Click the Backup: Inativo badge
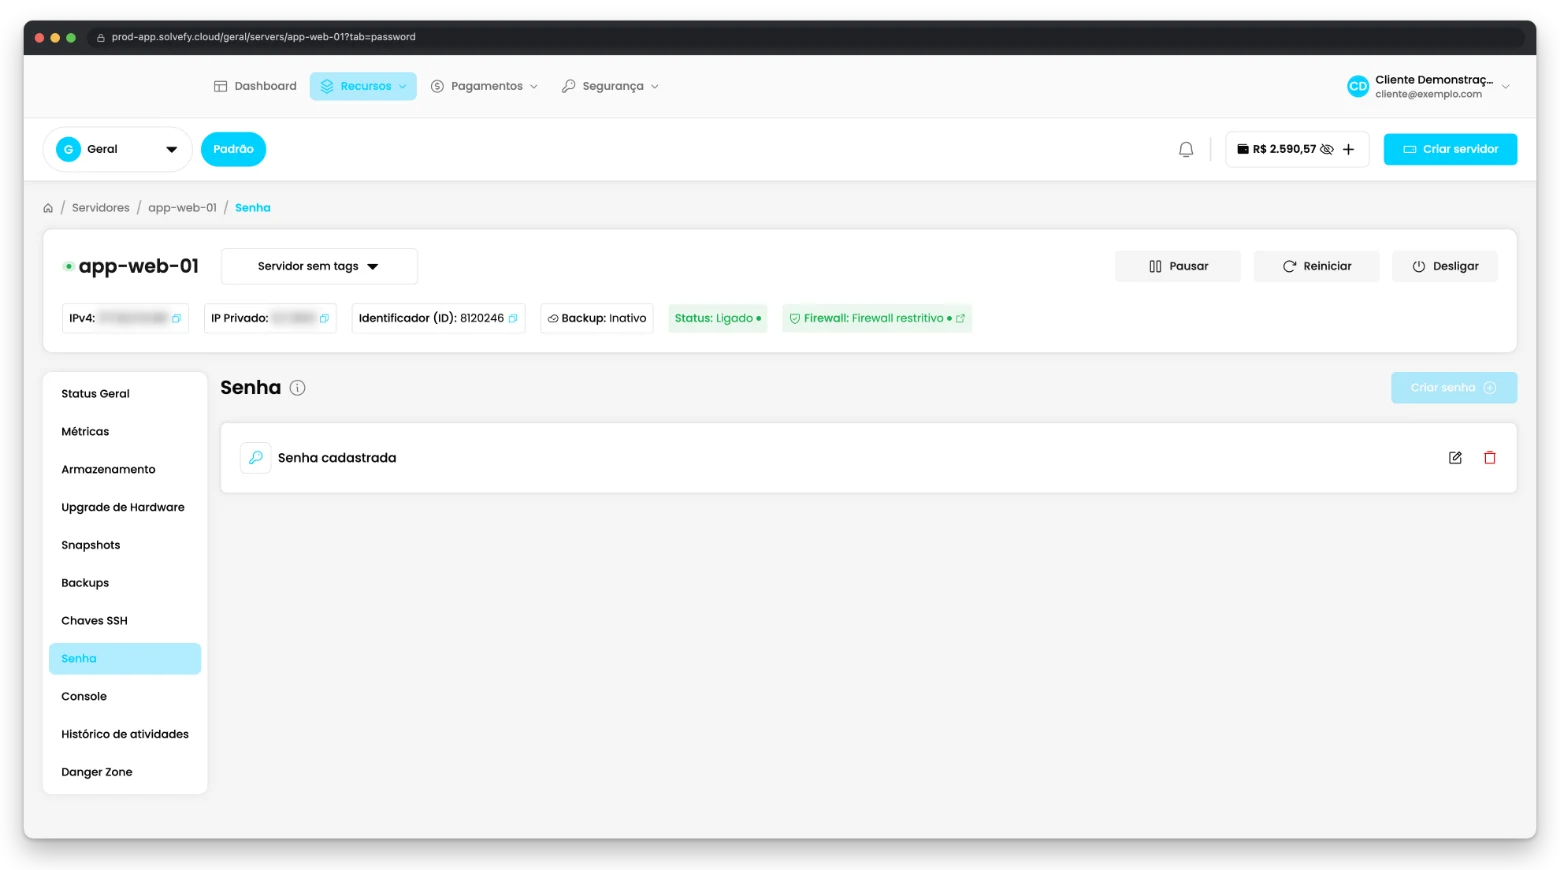The width and height of the screenshot is (1560, 870). point(597,318)
